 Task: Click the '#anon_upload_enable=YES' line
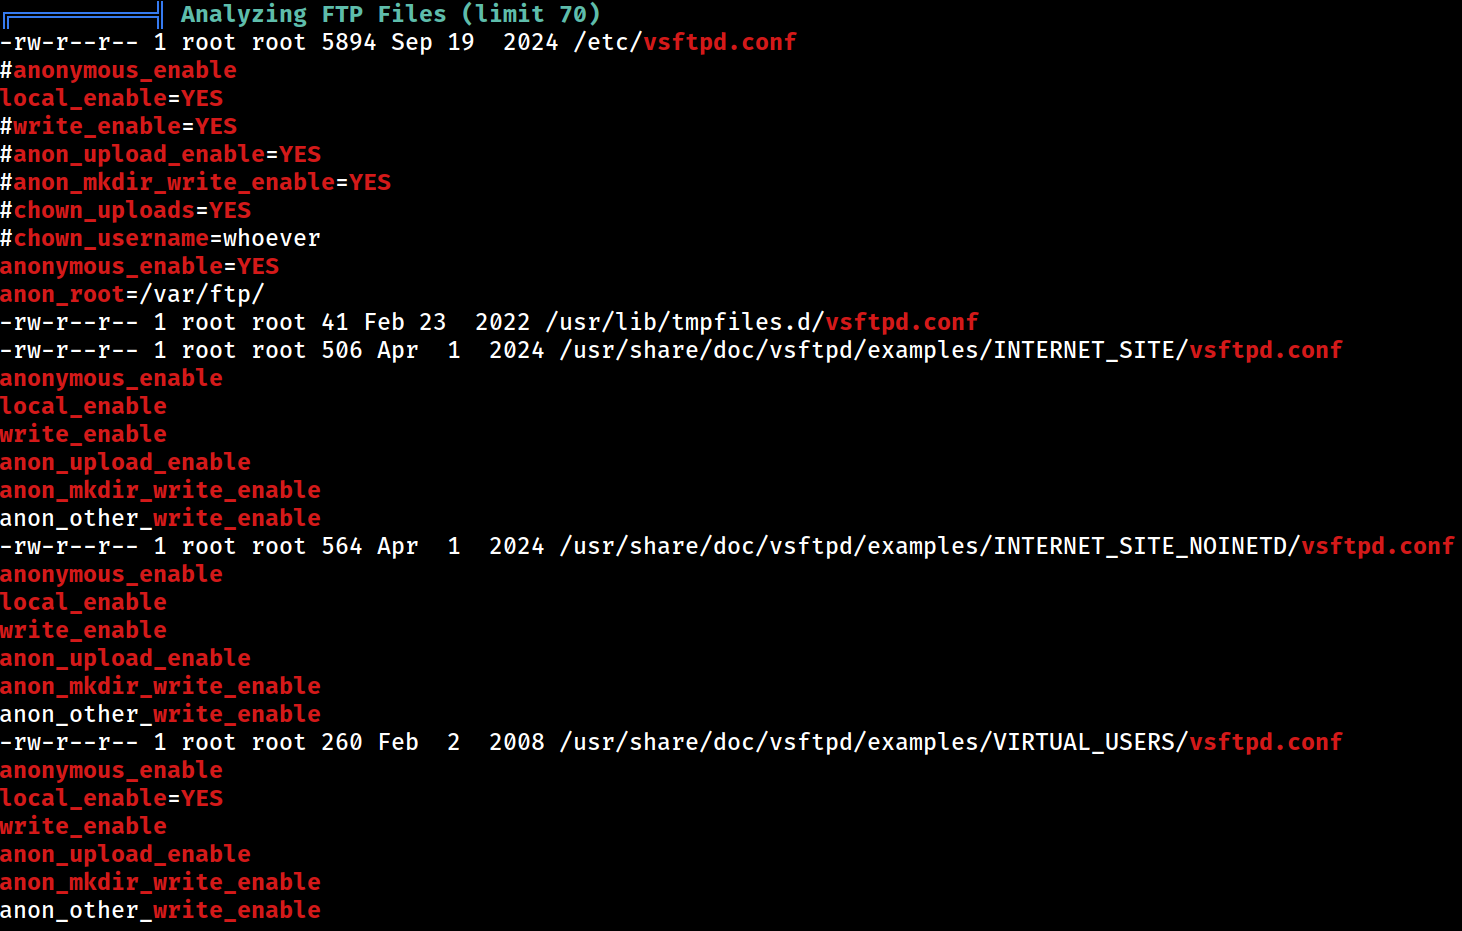[161, 154]
